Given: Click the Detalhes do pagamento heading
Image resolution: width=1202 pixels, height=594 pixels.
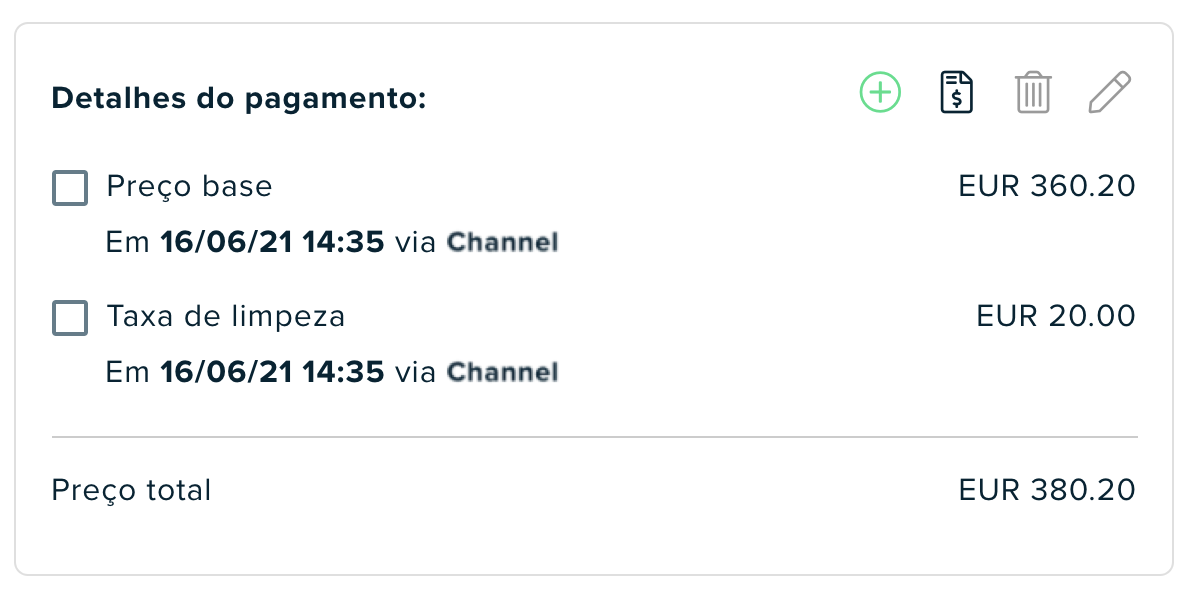Looking at the screenshot, I should pos(239,99).
